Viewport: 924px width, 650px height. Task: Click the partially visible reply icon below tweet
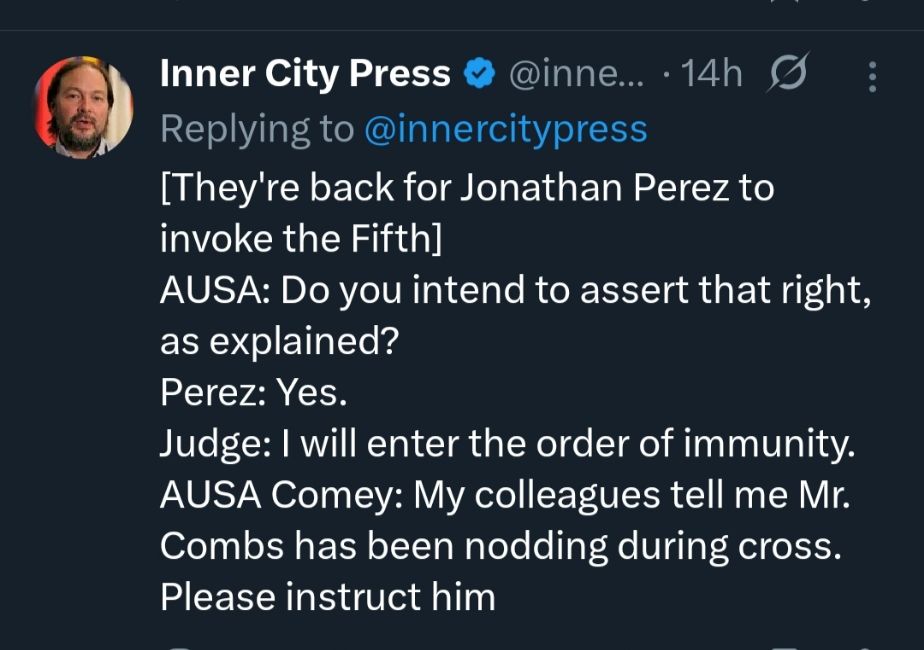pos(180,646)
